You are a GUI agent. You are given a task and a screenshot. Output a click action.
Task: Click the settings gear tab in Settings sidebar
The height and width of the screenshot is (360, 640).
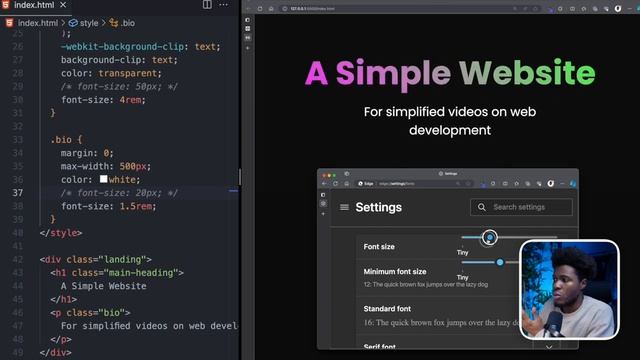(x=323, y=203)
